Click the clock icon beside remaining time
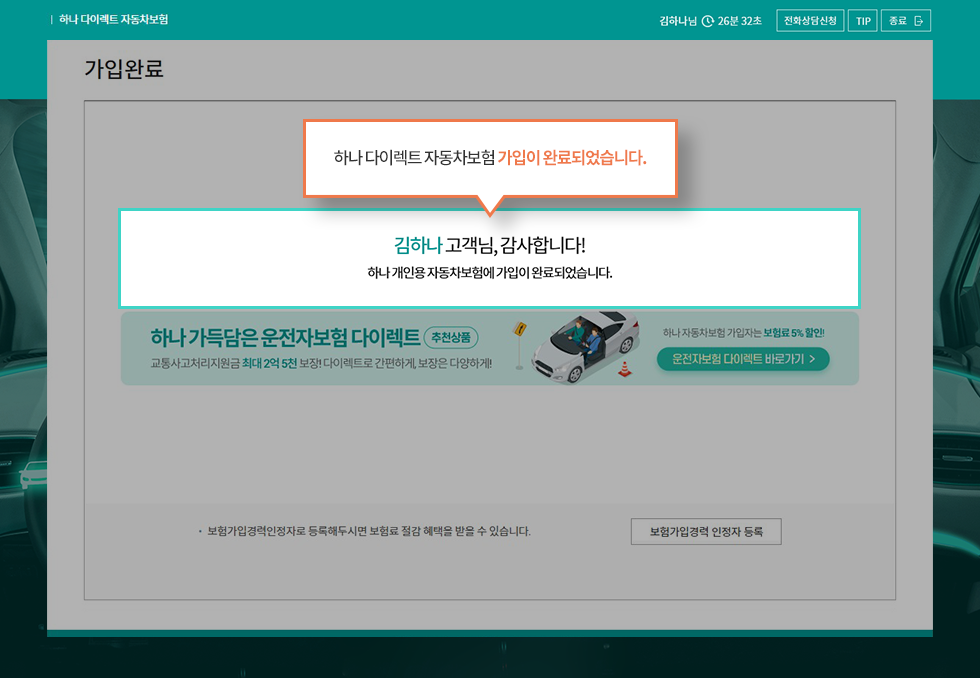980x678 pixels. click(x=708, y=21)
